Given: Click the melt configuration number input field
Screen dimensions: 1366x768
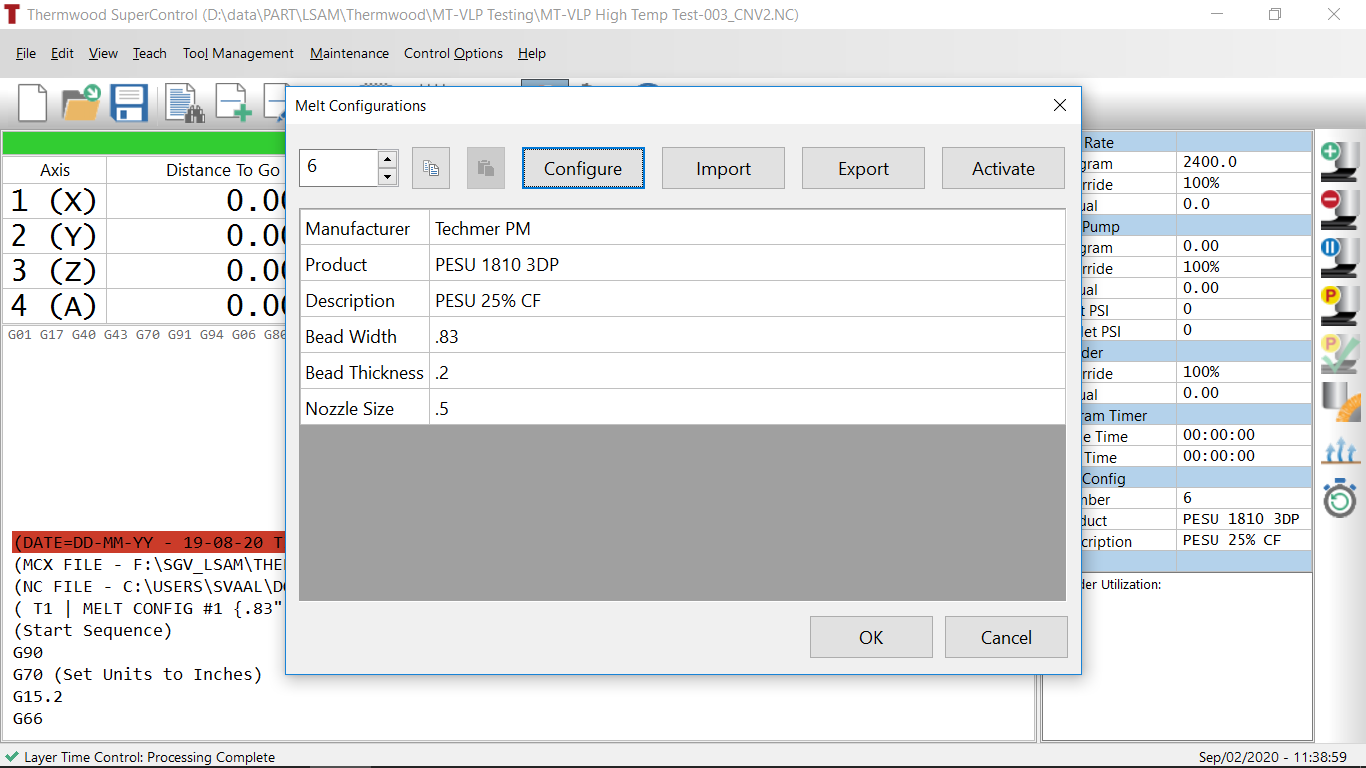Looking at the screenshot, I should tap(339, 168).
